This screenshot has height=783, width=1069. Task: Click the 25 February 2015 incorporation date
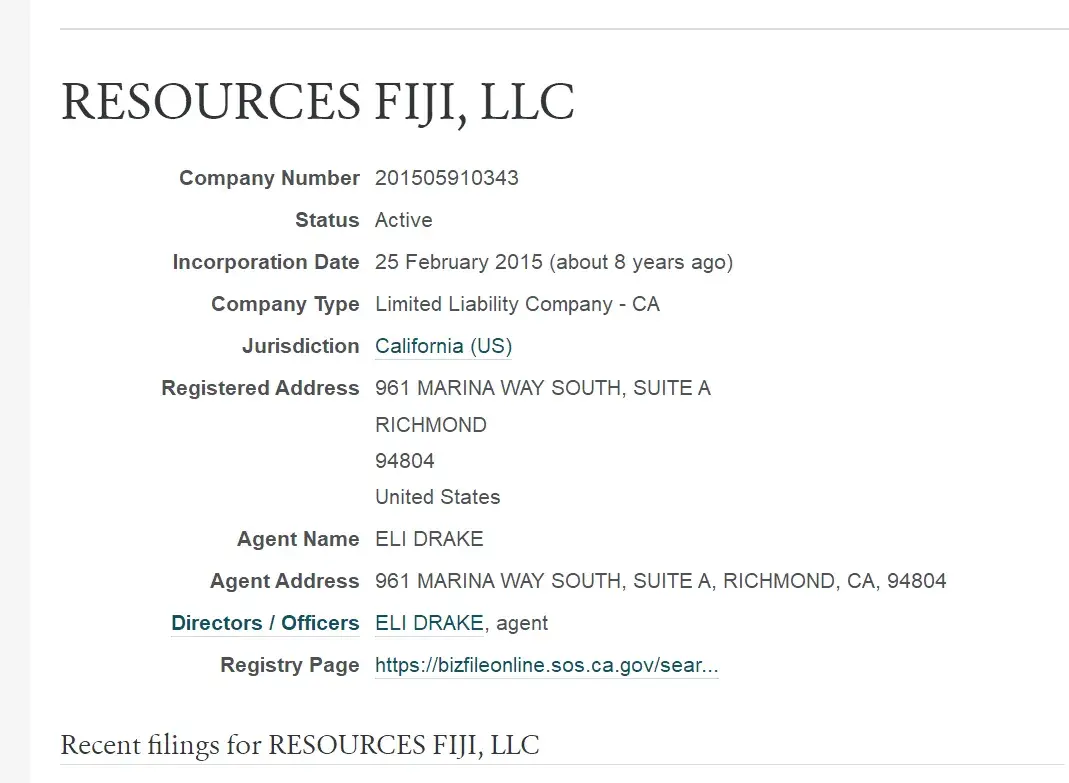coord(458,262)
